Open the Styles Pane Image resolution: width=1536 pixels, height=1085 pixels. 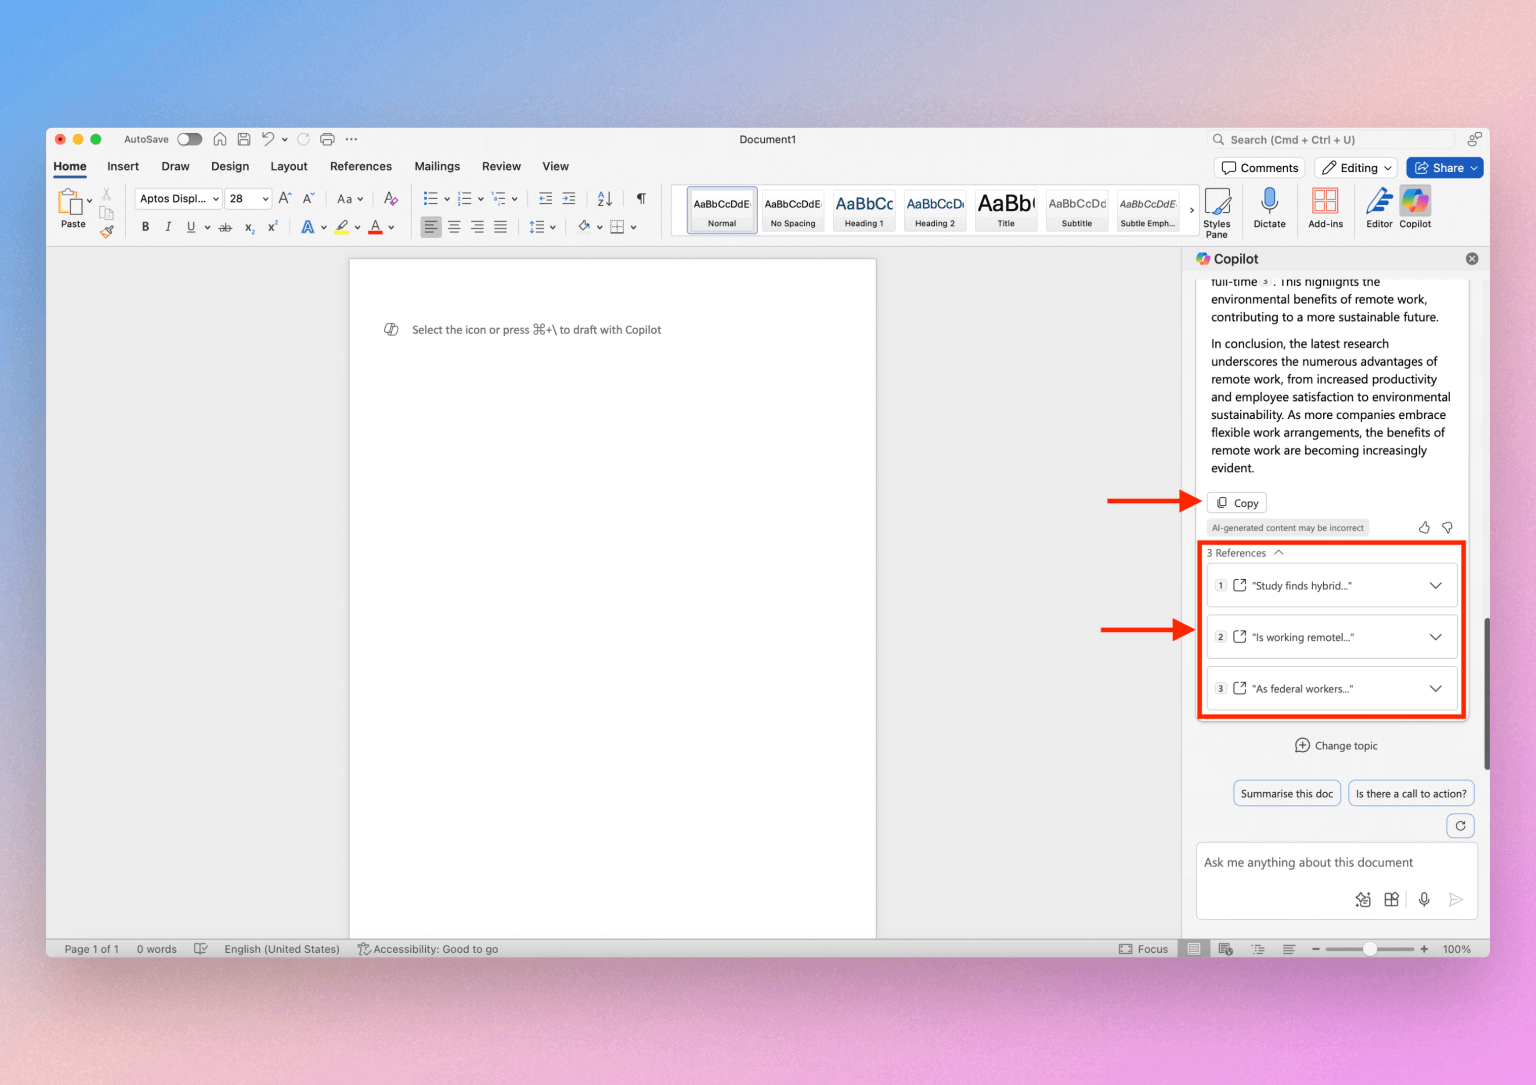point(1217,210)
